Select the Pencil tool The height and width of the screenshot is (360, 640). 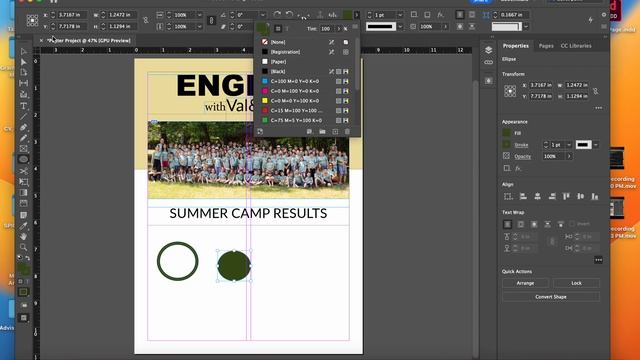tap(23, 138)
